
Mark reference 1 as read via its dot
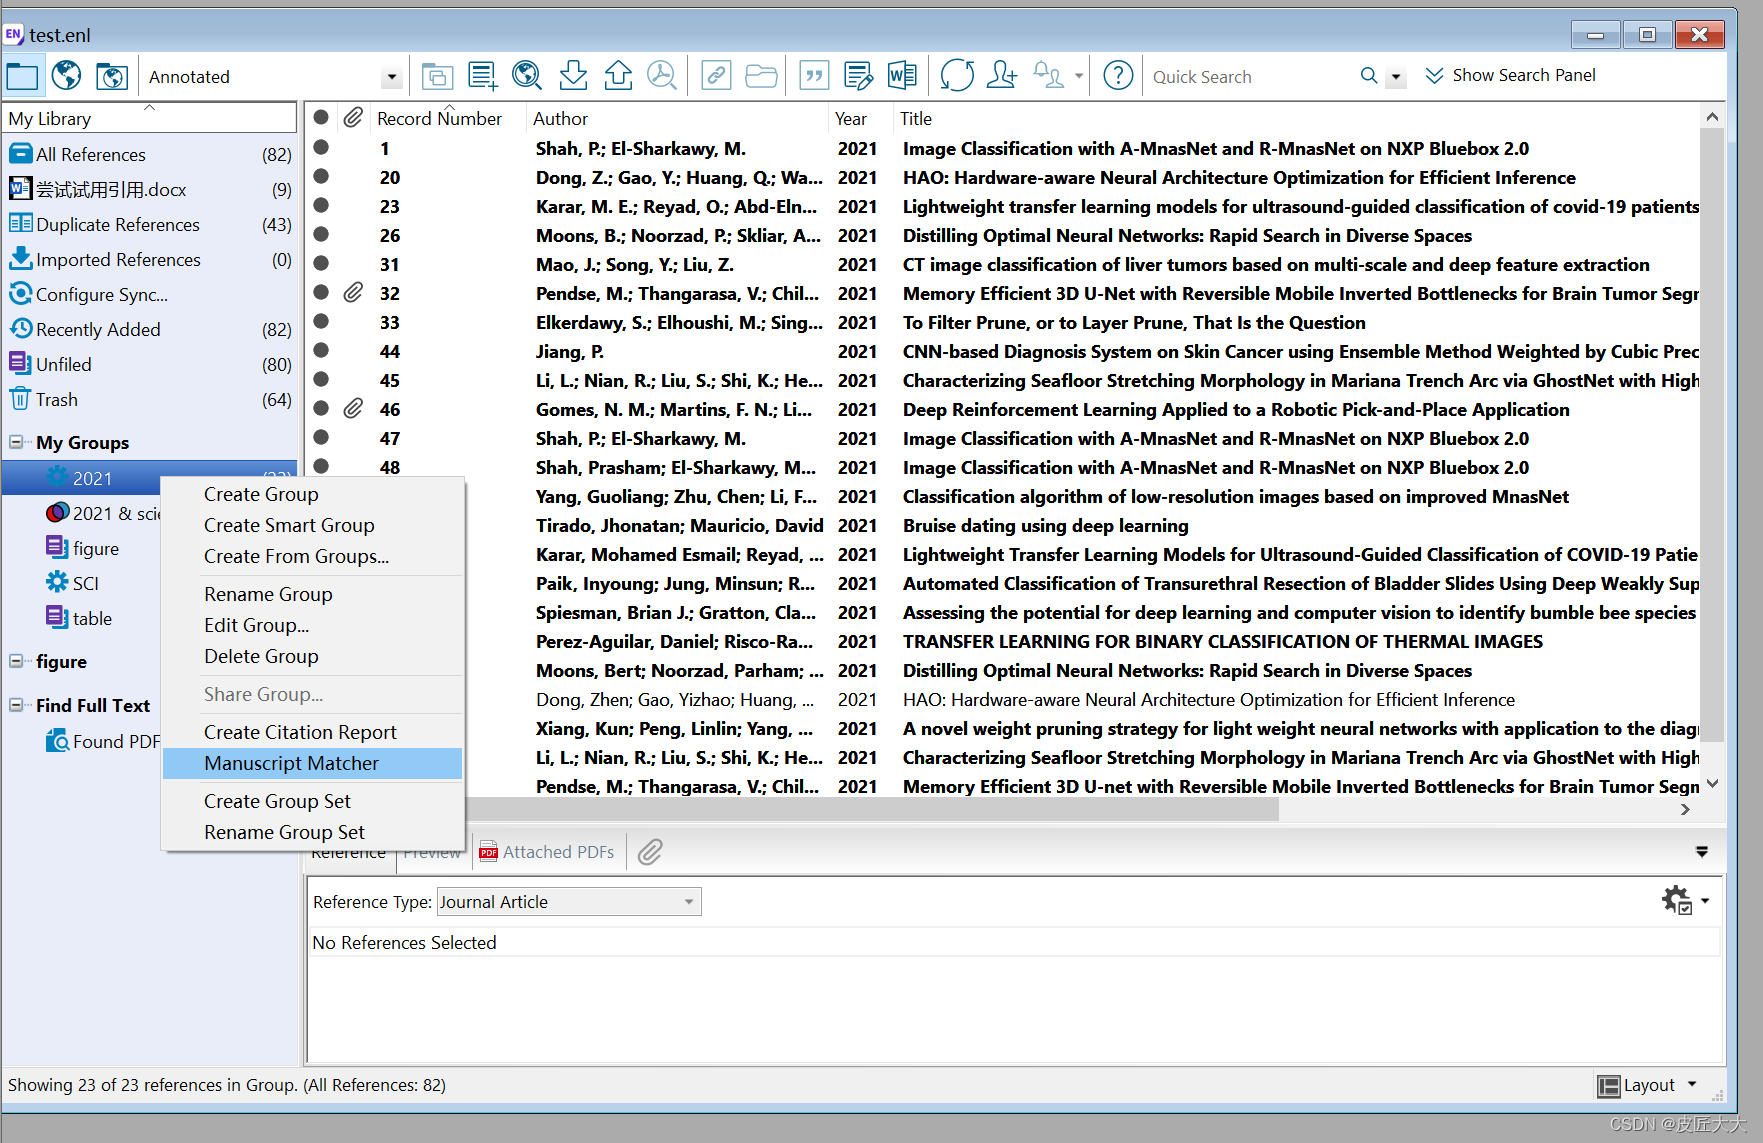[x=321, y=148]
